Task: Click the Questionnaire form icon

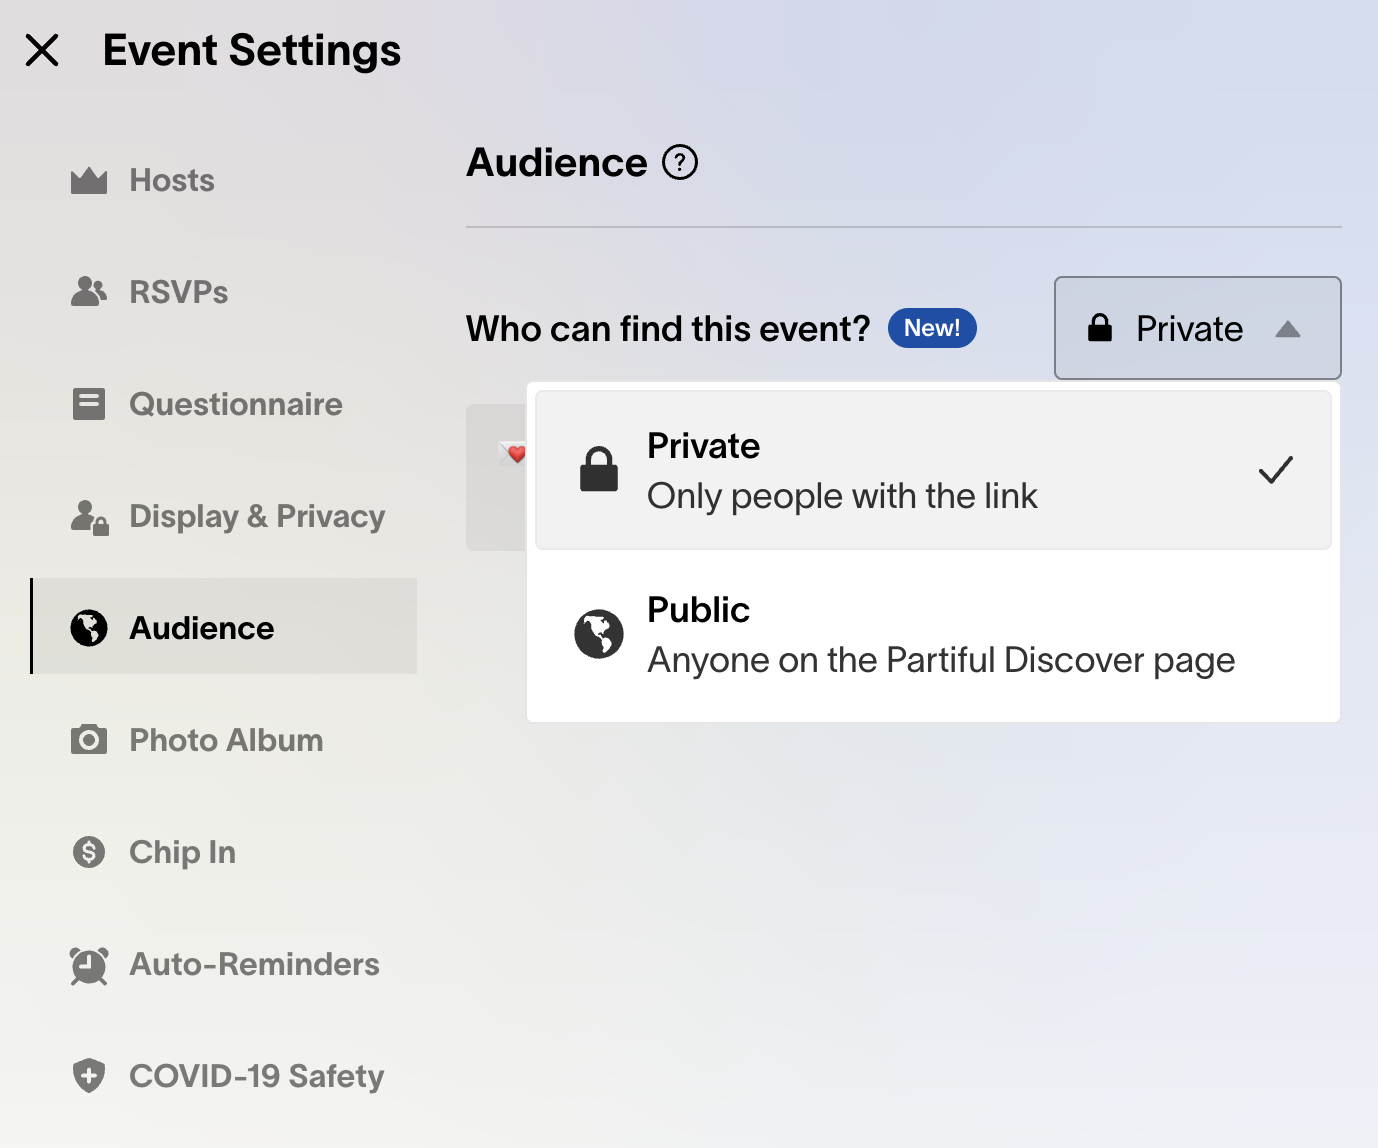Action: 89,404
